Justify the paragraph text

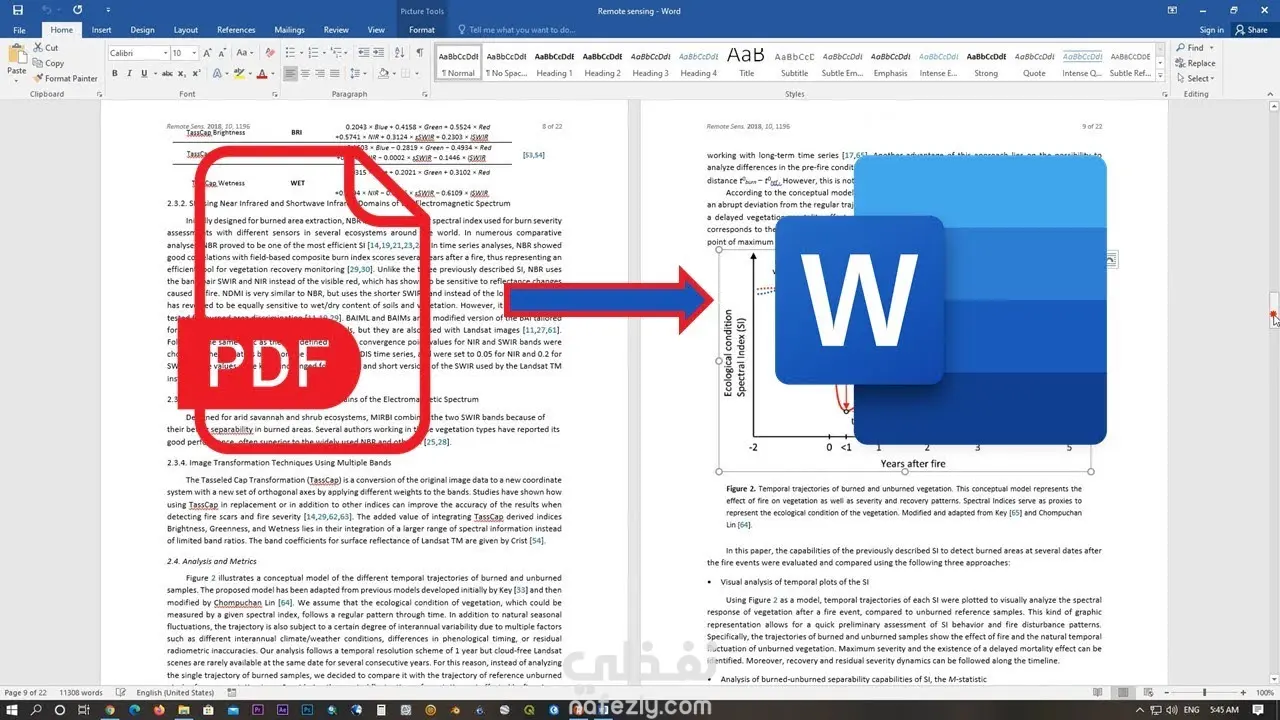tap(336, 74)
